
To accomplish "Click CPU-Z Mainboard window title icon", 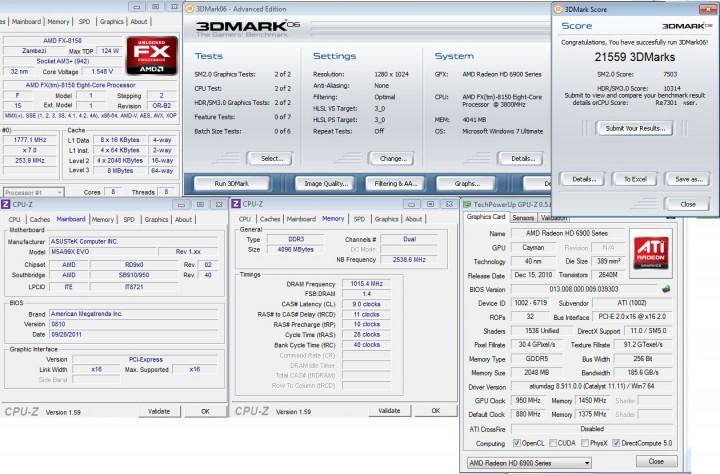I will pyautogui.click(x=6, y=204).
